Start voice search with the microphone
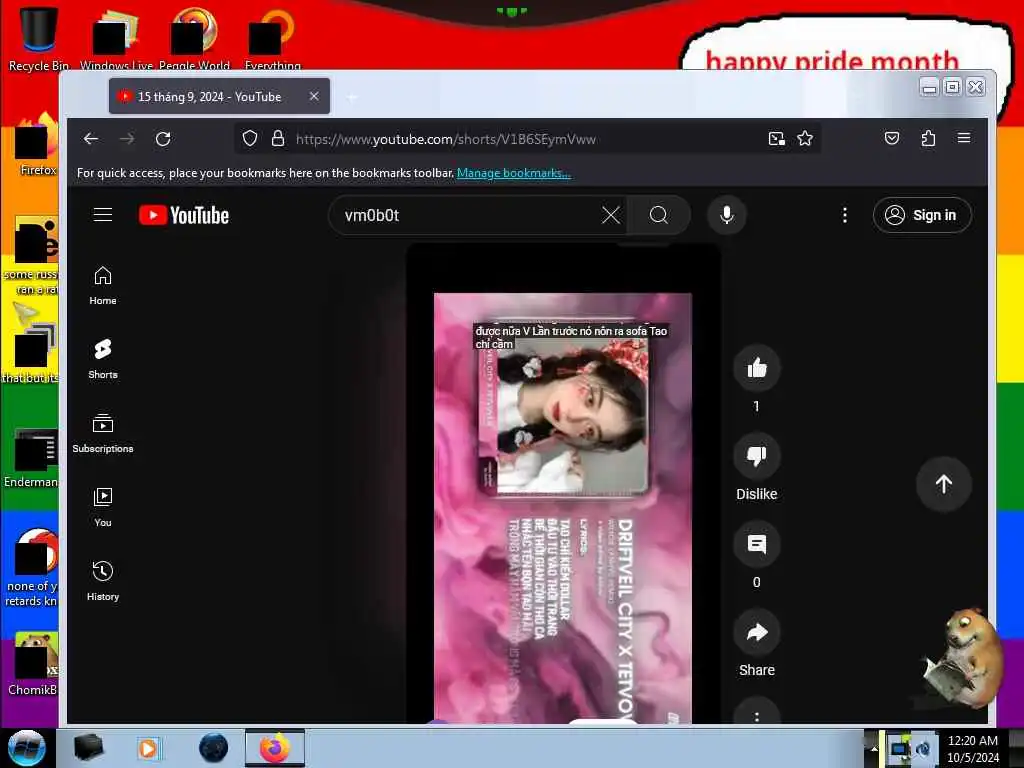Screen dimensions: 1024x768 coord(727,215)
